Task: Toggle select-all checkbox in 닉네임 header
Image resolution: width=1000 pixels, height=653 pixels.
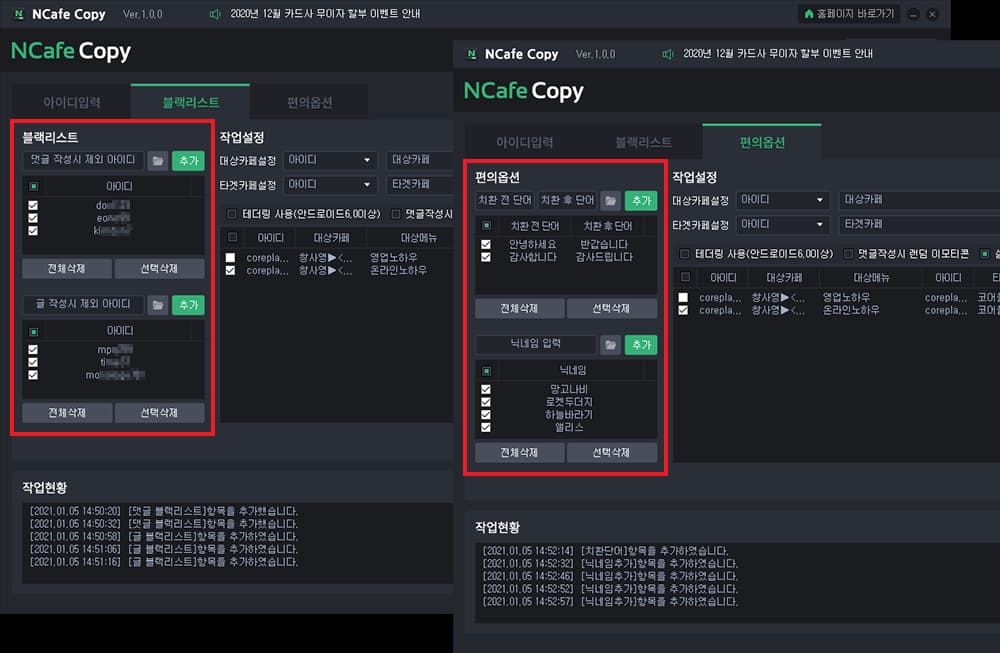Action: (487, 371)
